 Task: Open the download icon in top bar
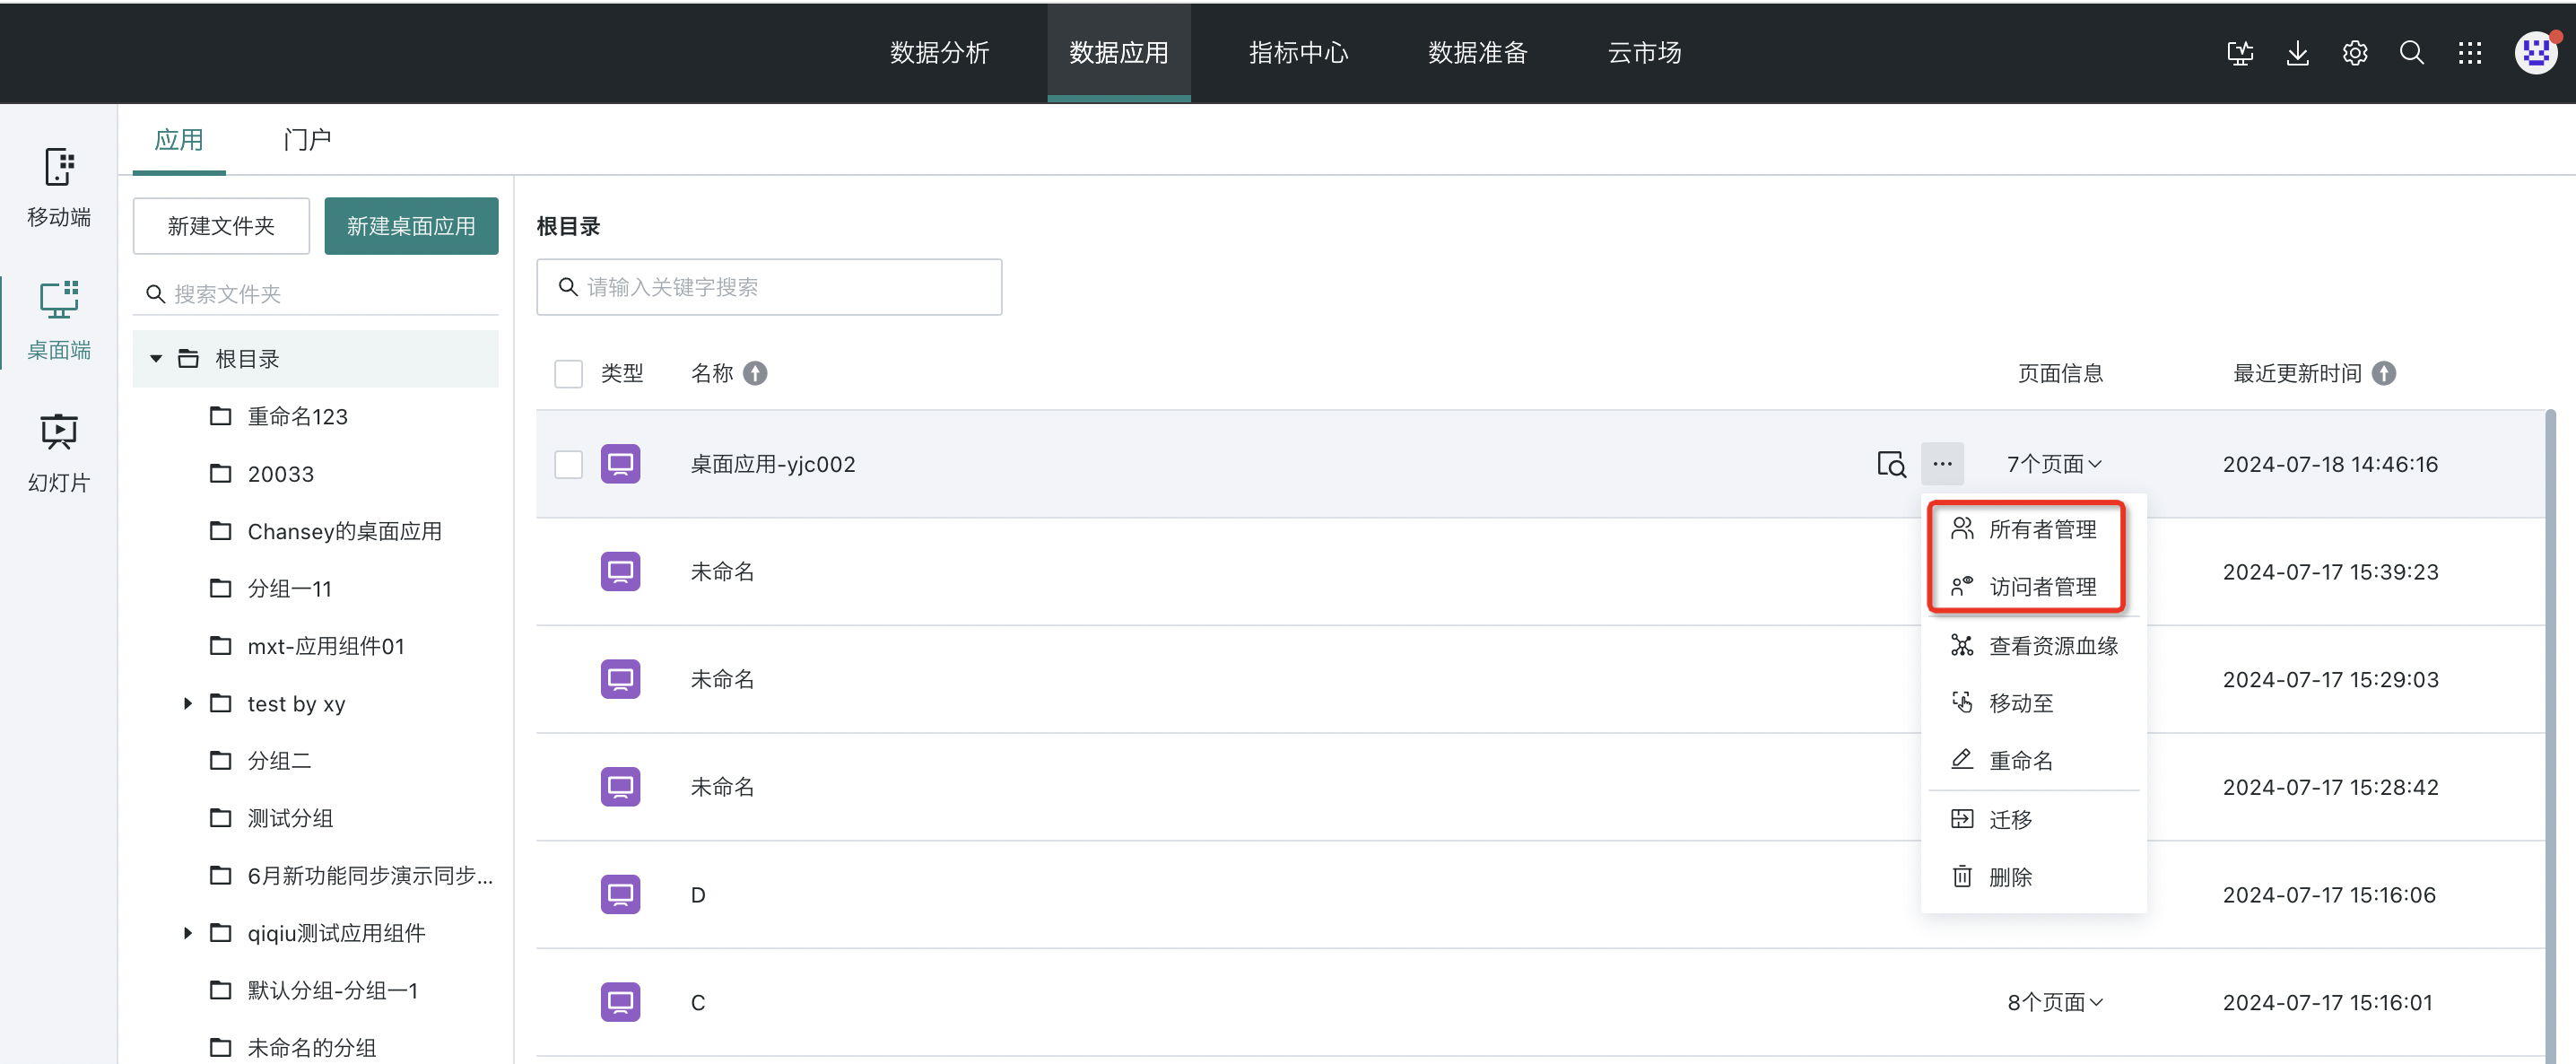tap(2297, 53)
